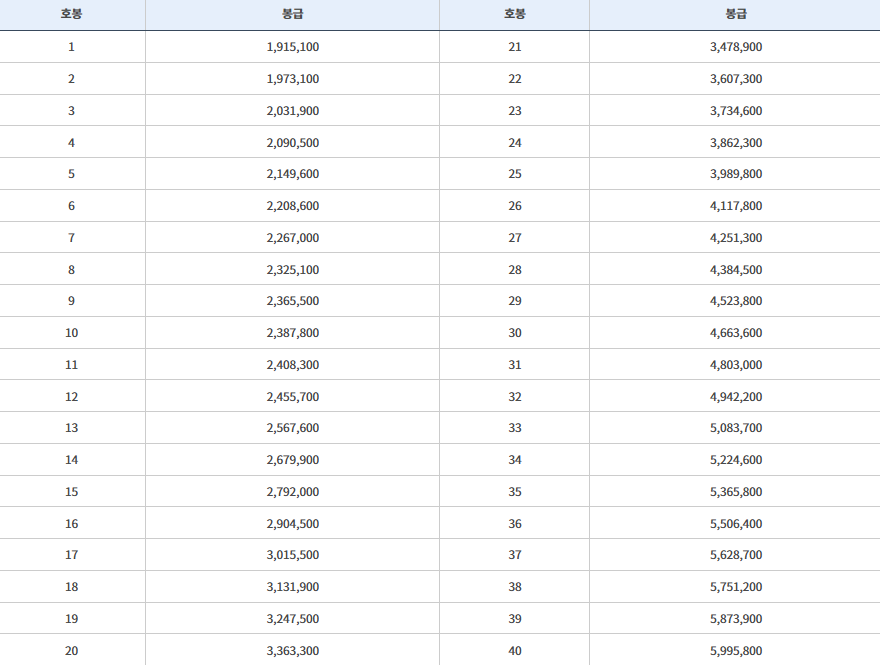Click the amount 2,408,300

(292, 365)
